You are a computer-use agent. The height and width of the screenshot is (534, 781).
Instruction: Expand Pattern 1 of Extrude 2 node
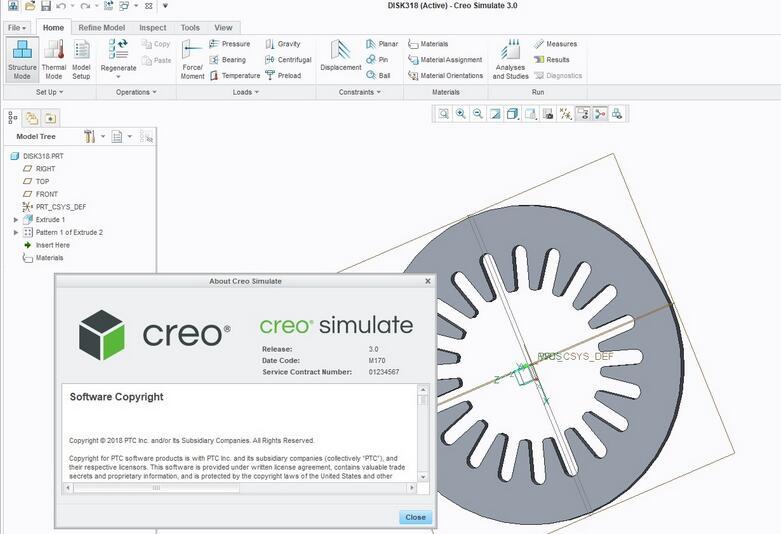[16, 233]
